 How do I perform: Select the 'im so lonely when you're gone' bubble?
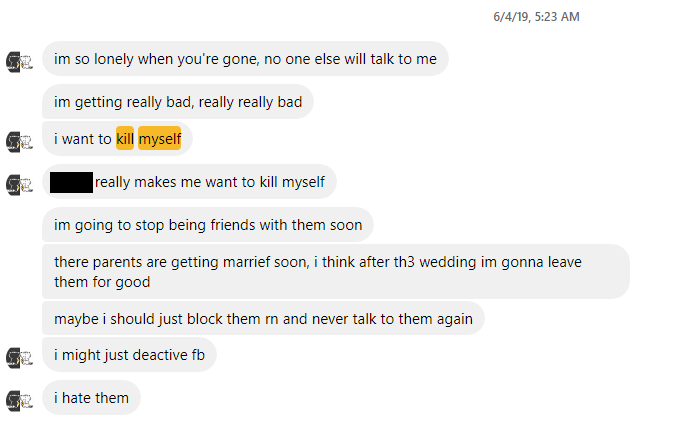[245, 59]
